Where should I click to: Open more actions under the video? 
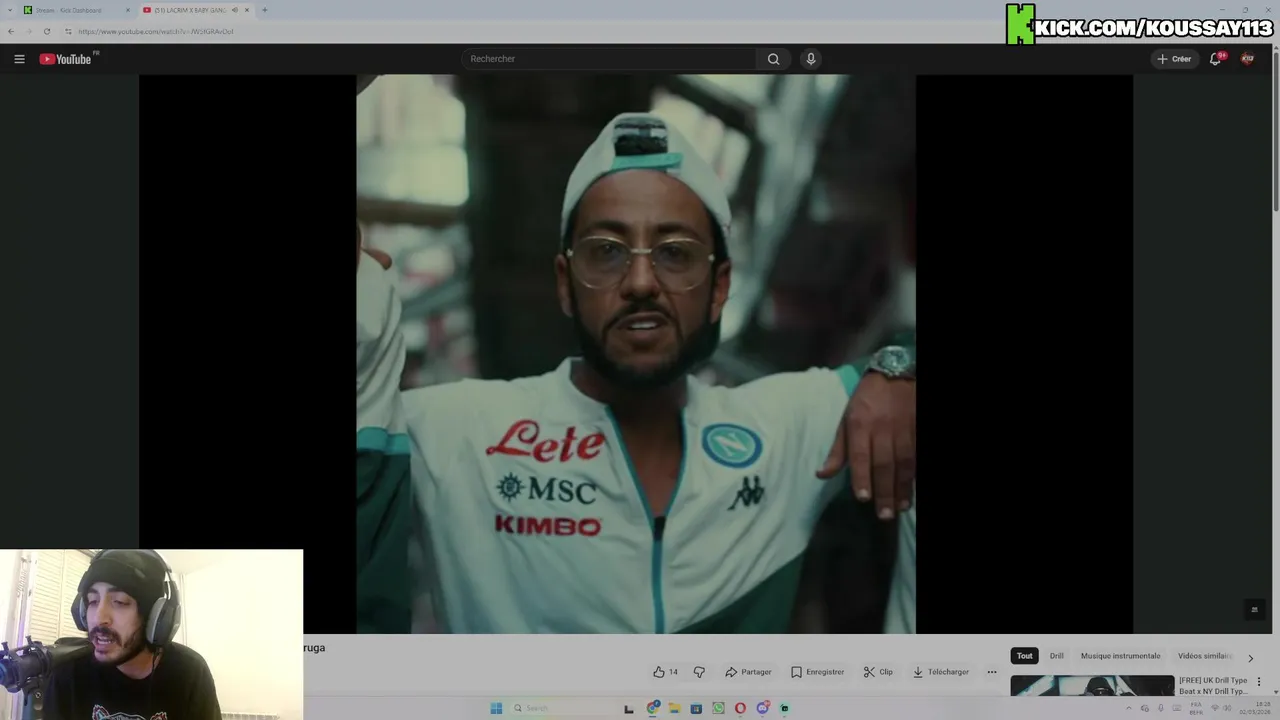pyautogui.click(x=992, y=672)
